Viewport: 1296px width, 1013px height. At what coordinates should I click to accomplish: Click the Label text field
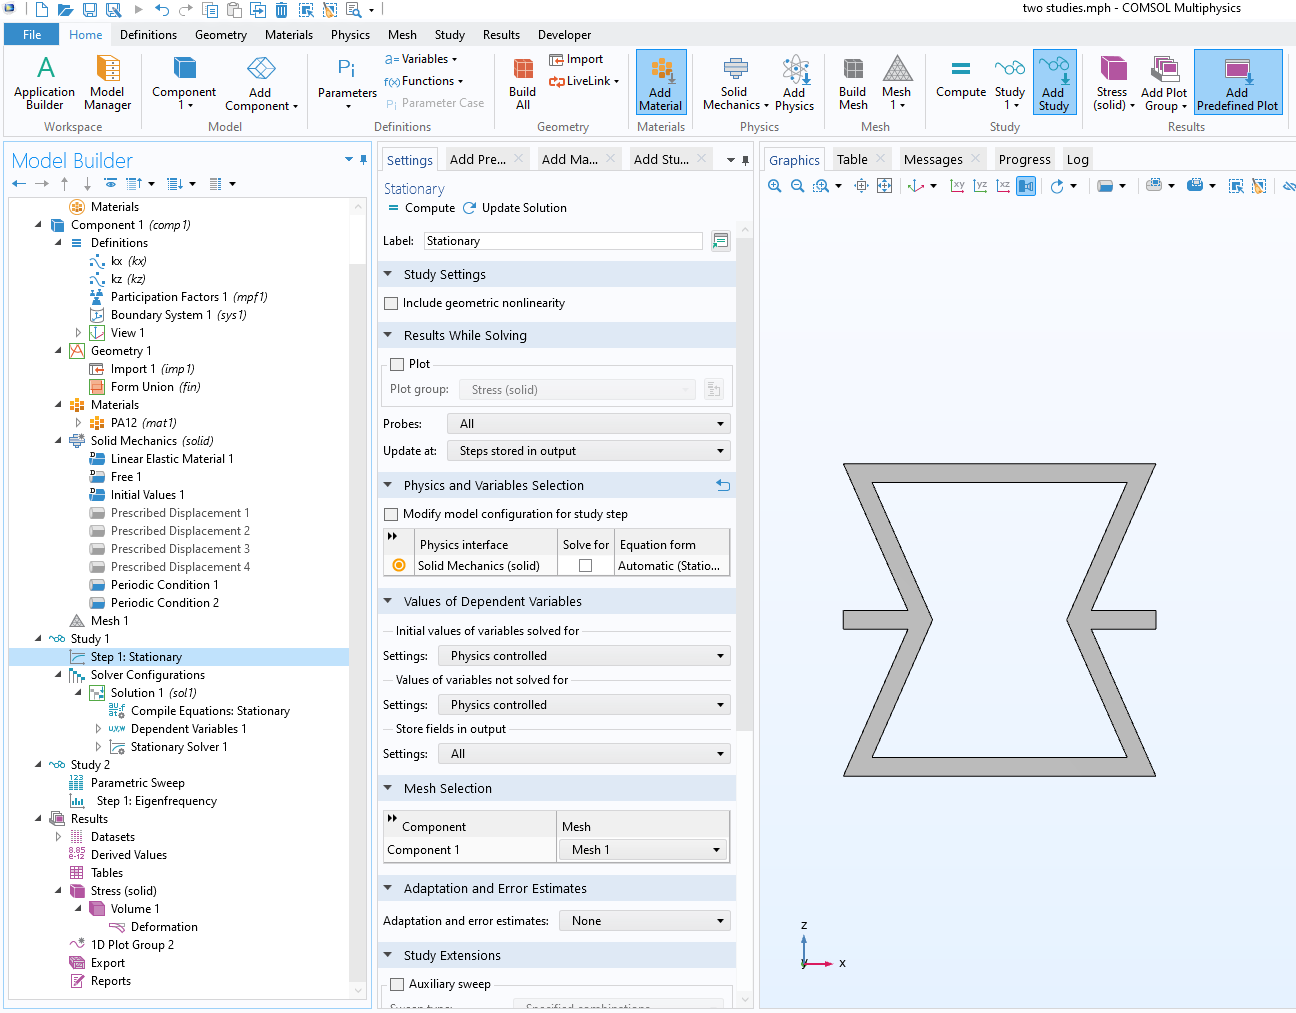click(x=563, y=241)
